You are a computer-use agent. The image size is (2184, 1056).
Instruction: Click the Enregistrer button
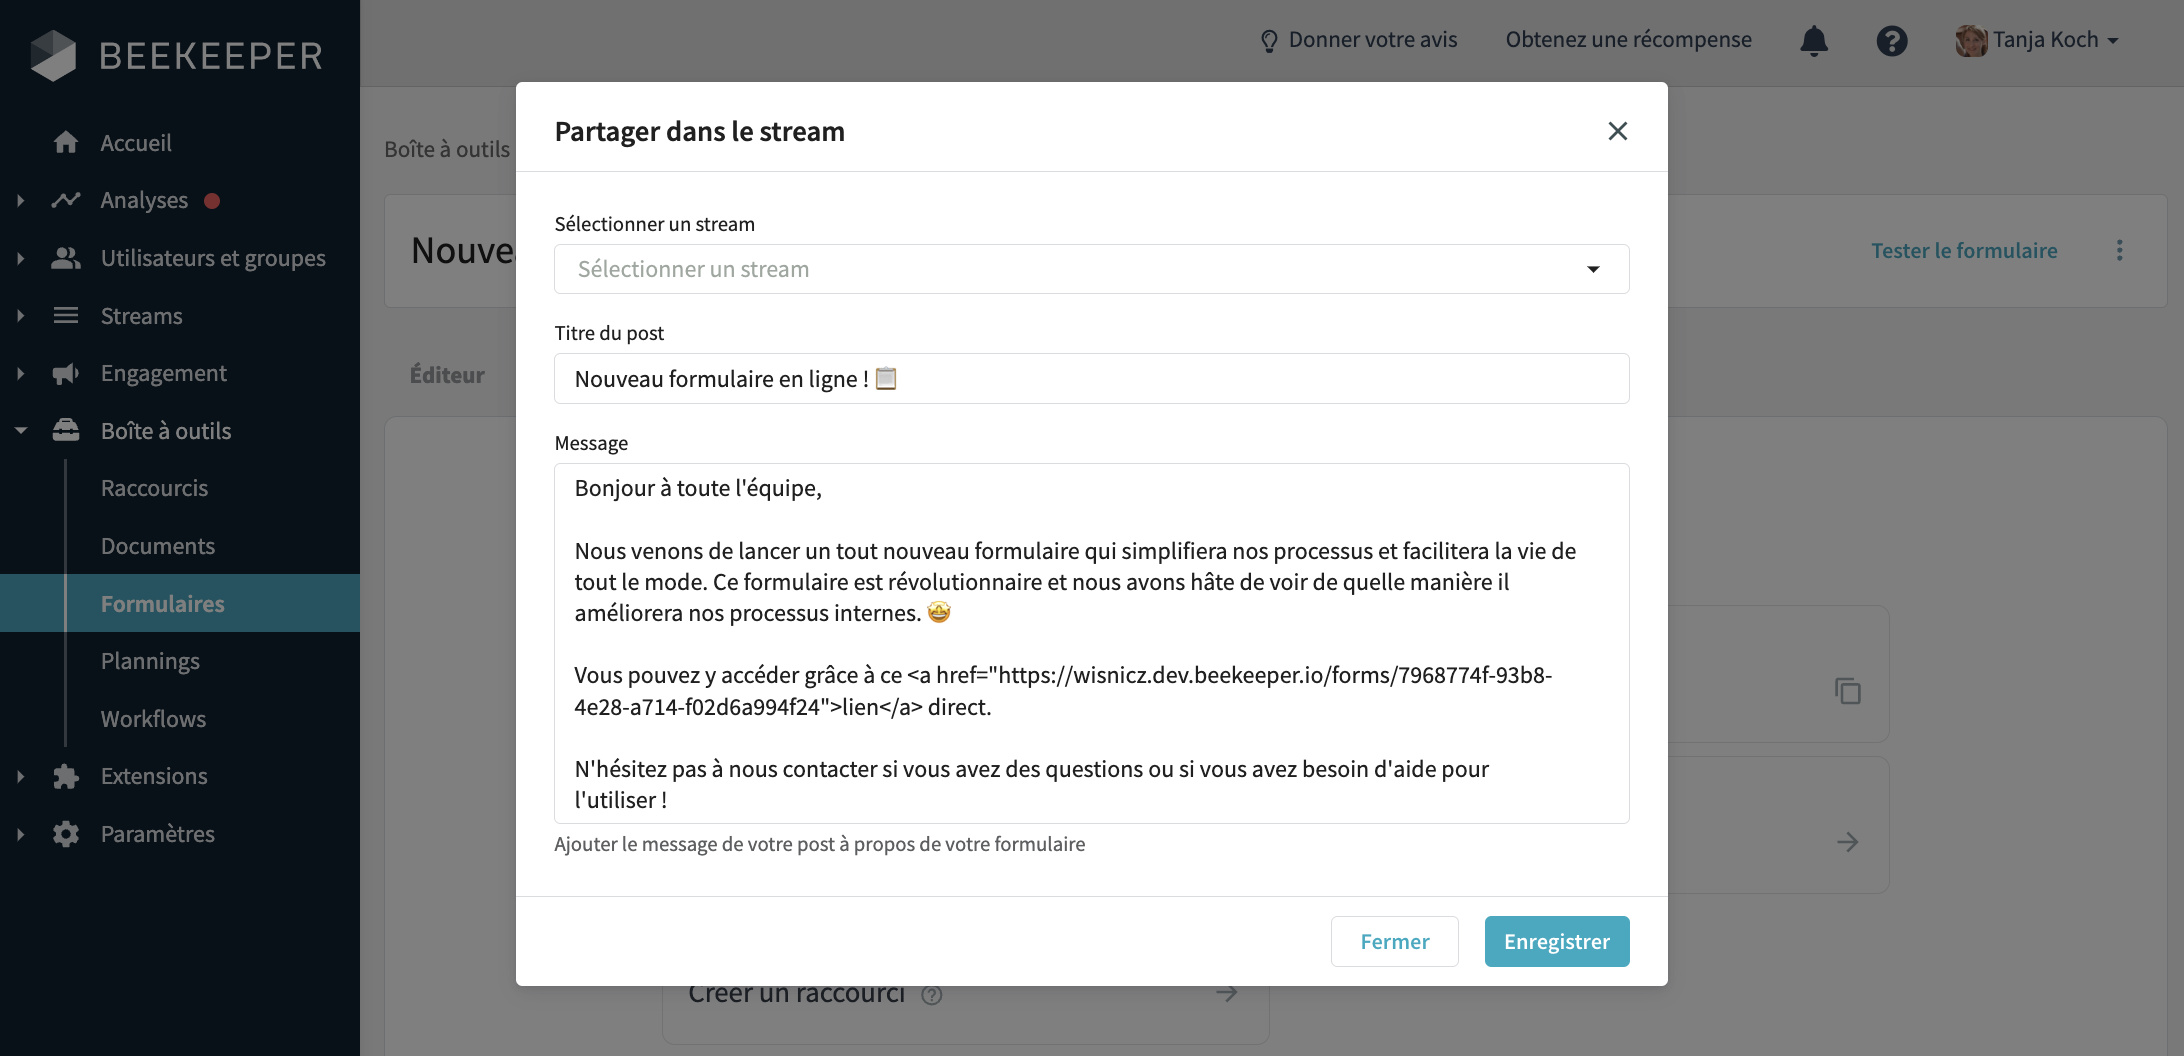(x=1557, y=941)
